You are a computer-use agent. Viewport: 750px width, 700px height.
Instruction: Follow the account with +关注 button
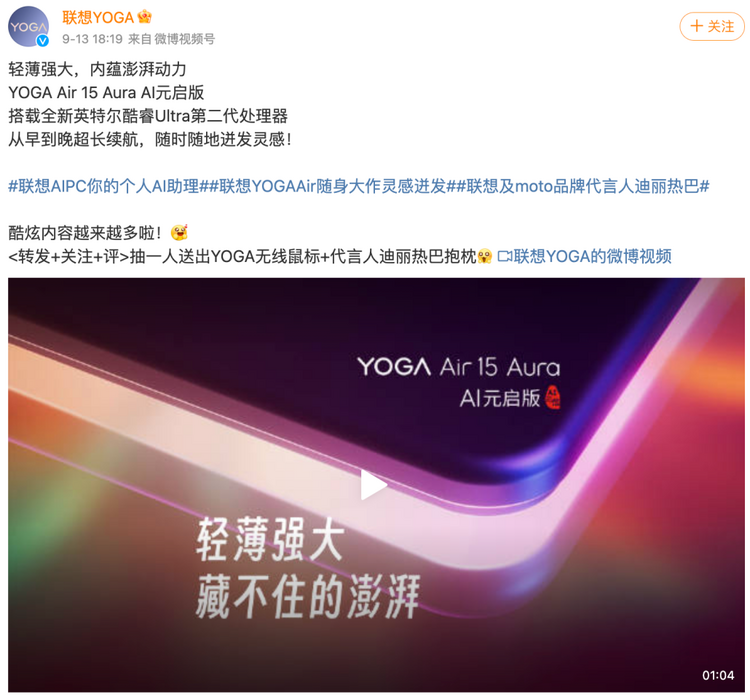coord(712,26)
